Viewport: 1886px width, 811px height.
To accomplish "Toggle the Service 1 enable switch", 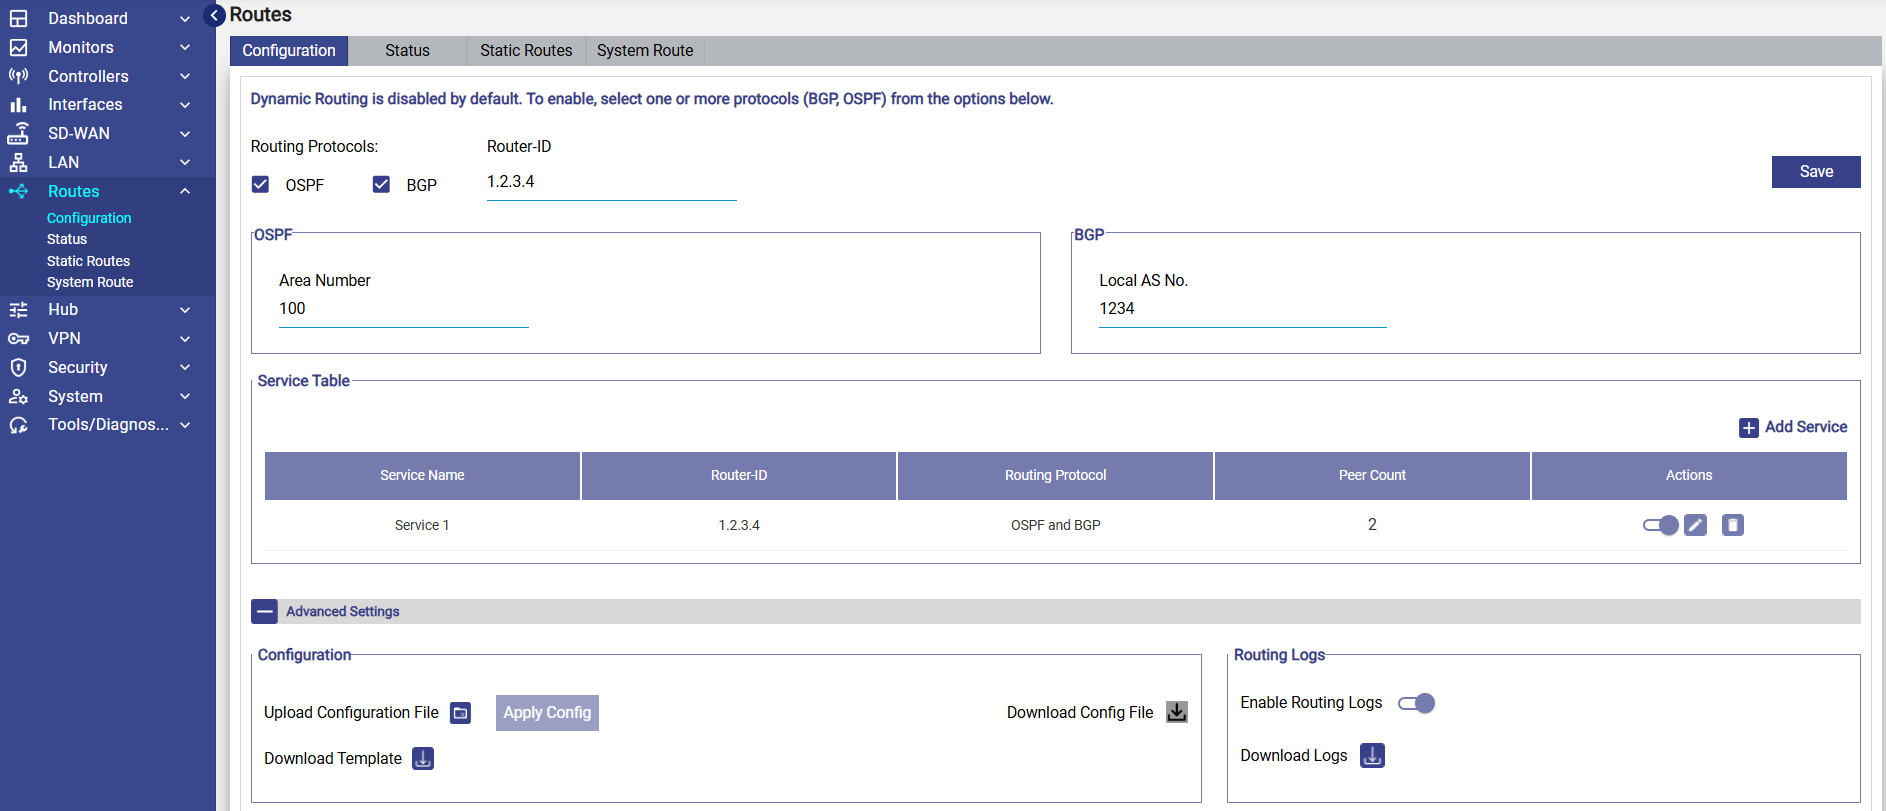I will click(1660, 525).
